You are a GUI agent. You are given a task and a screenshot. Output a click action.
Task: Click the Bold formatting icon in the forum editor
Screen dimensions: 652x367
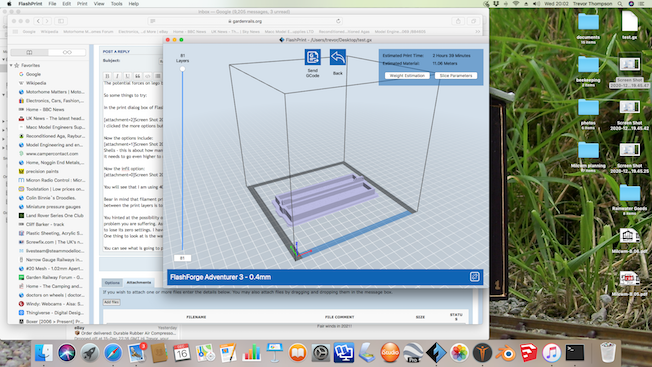point(107,76)
